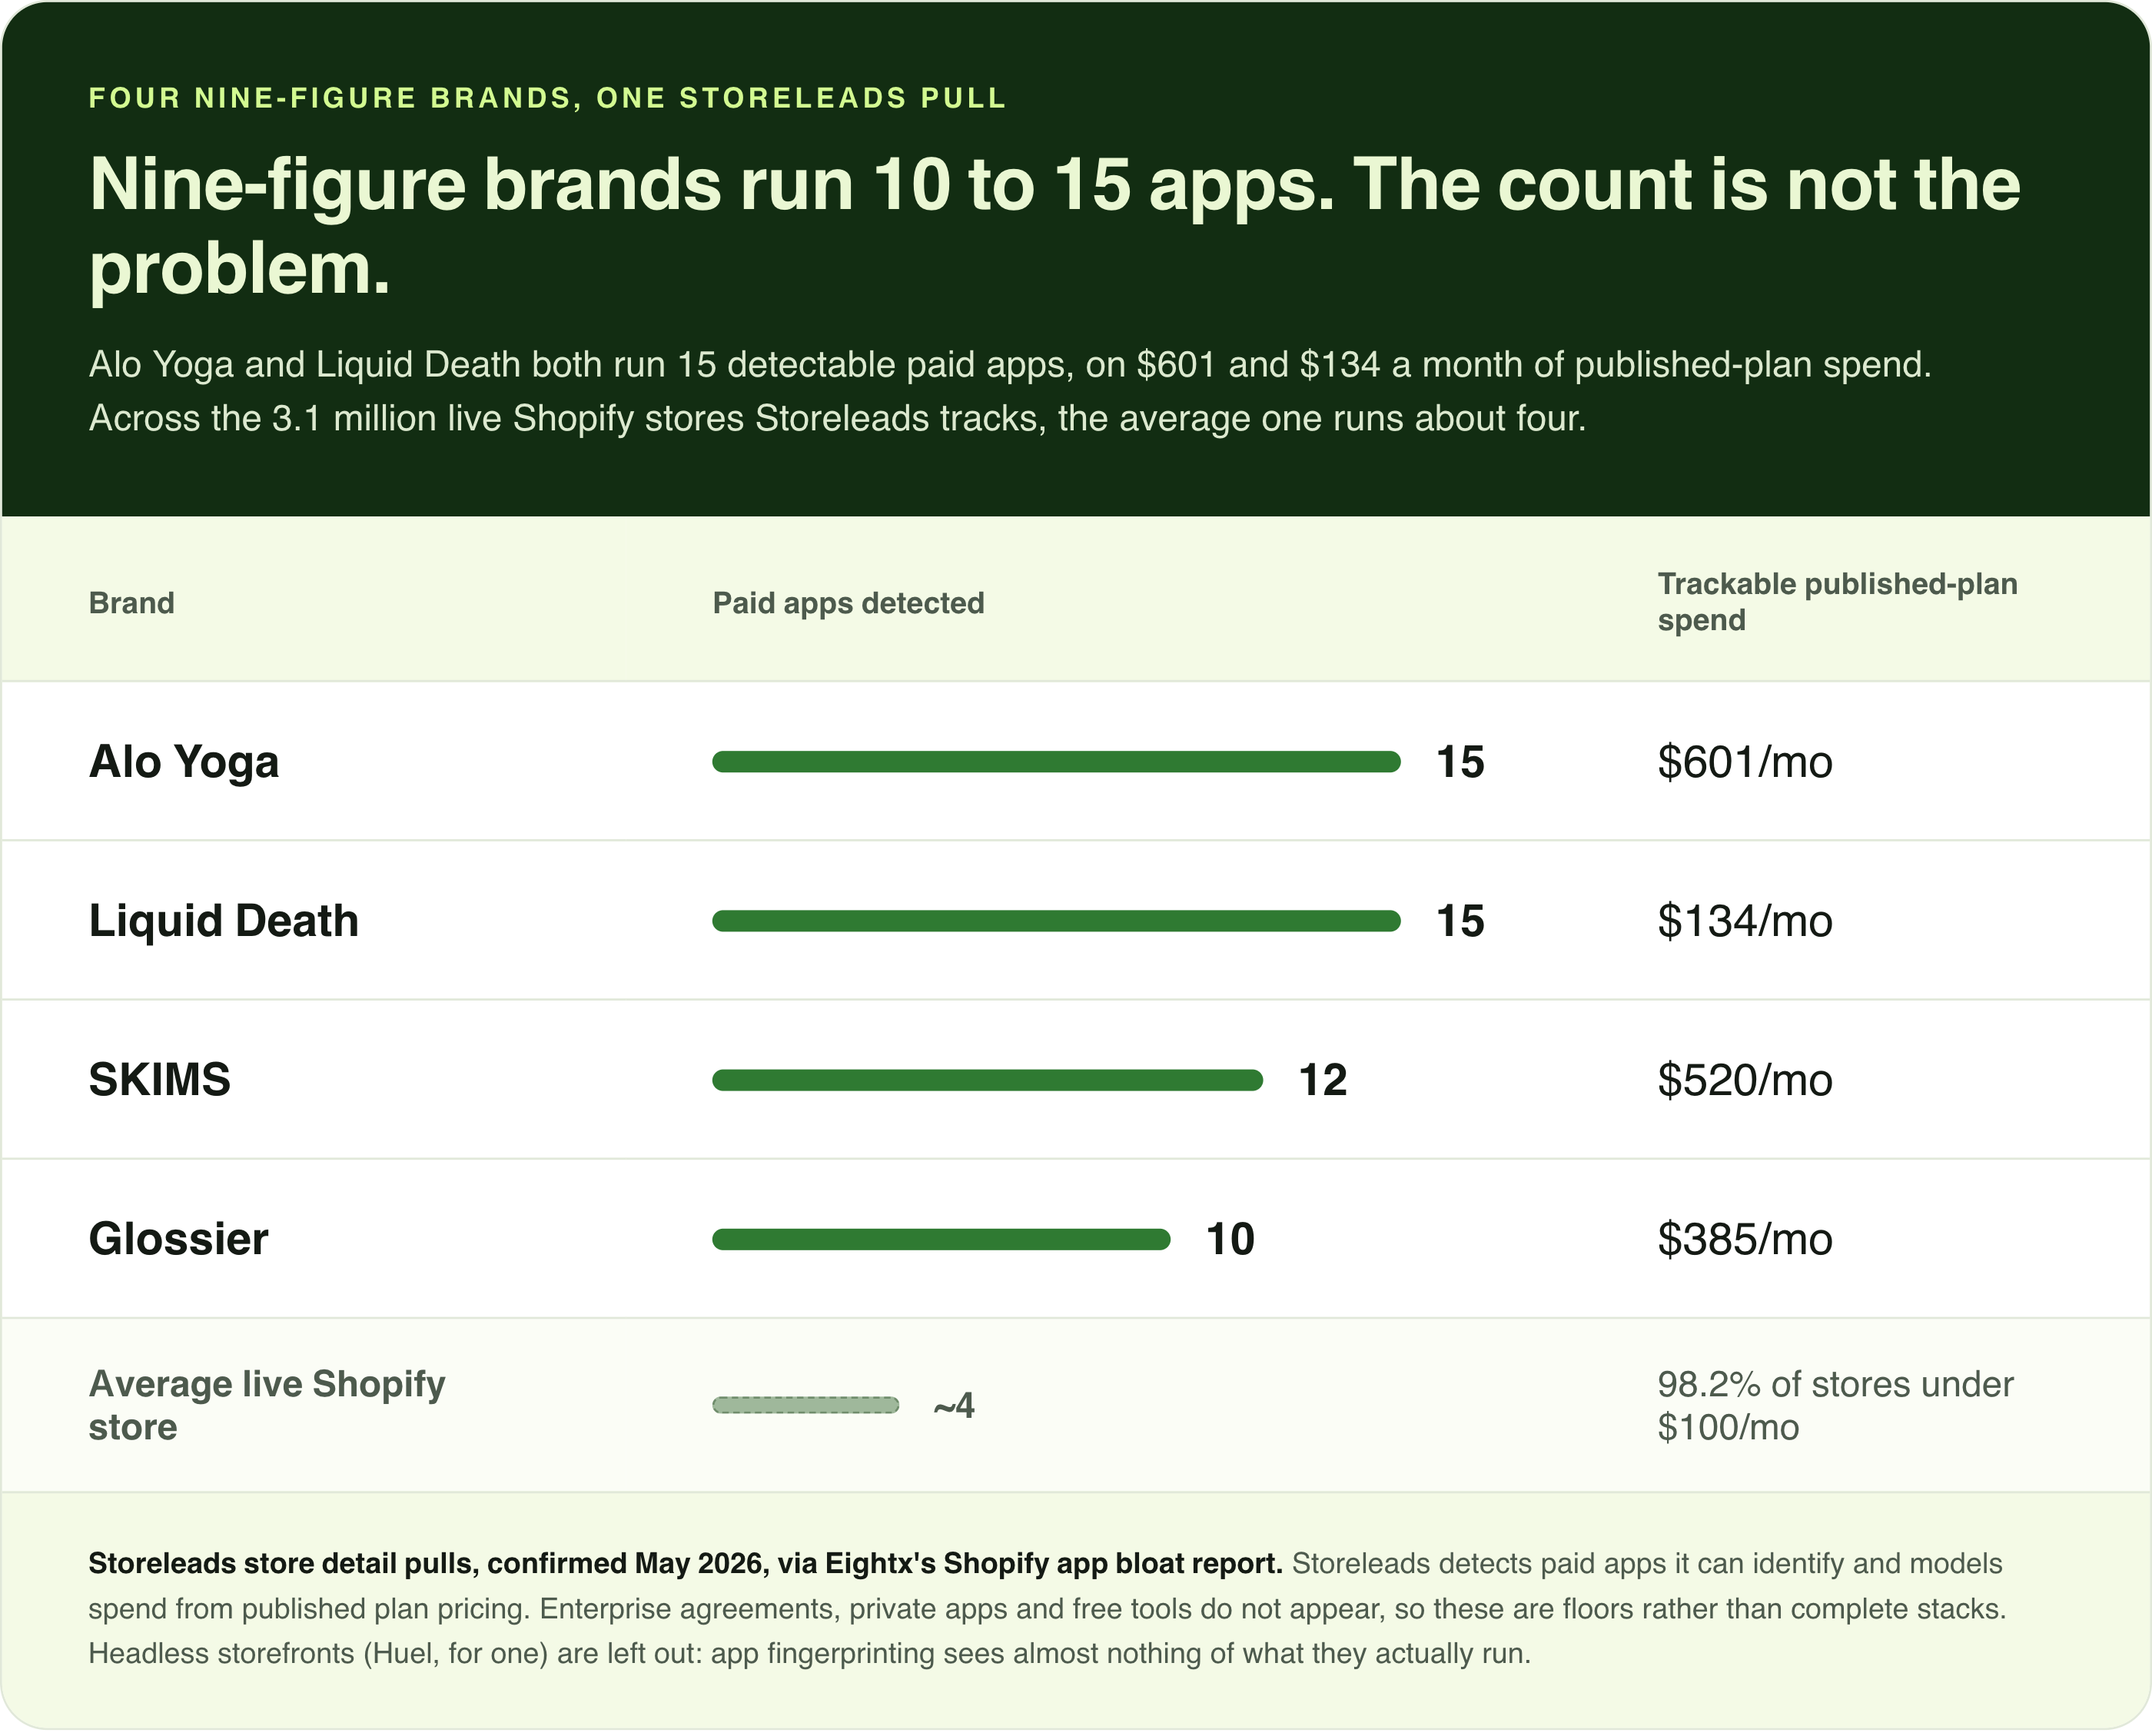Click the subtitle paragraph starting 'Alo Yoga and Liquid Death'
The width and height of the screenshot is (2152, 1736).
pos(1010,391)
